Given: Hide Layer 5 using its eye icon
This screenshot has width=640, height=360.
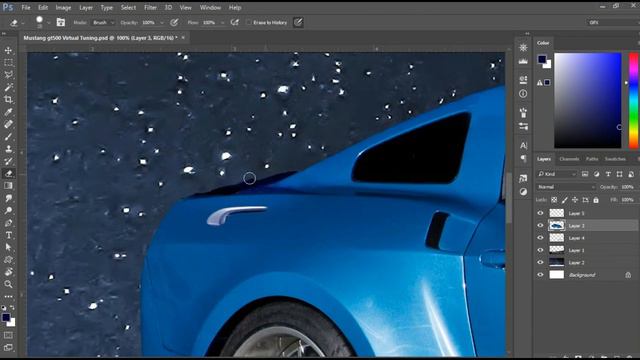Looking at the screenshot, I should (540, 213).
